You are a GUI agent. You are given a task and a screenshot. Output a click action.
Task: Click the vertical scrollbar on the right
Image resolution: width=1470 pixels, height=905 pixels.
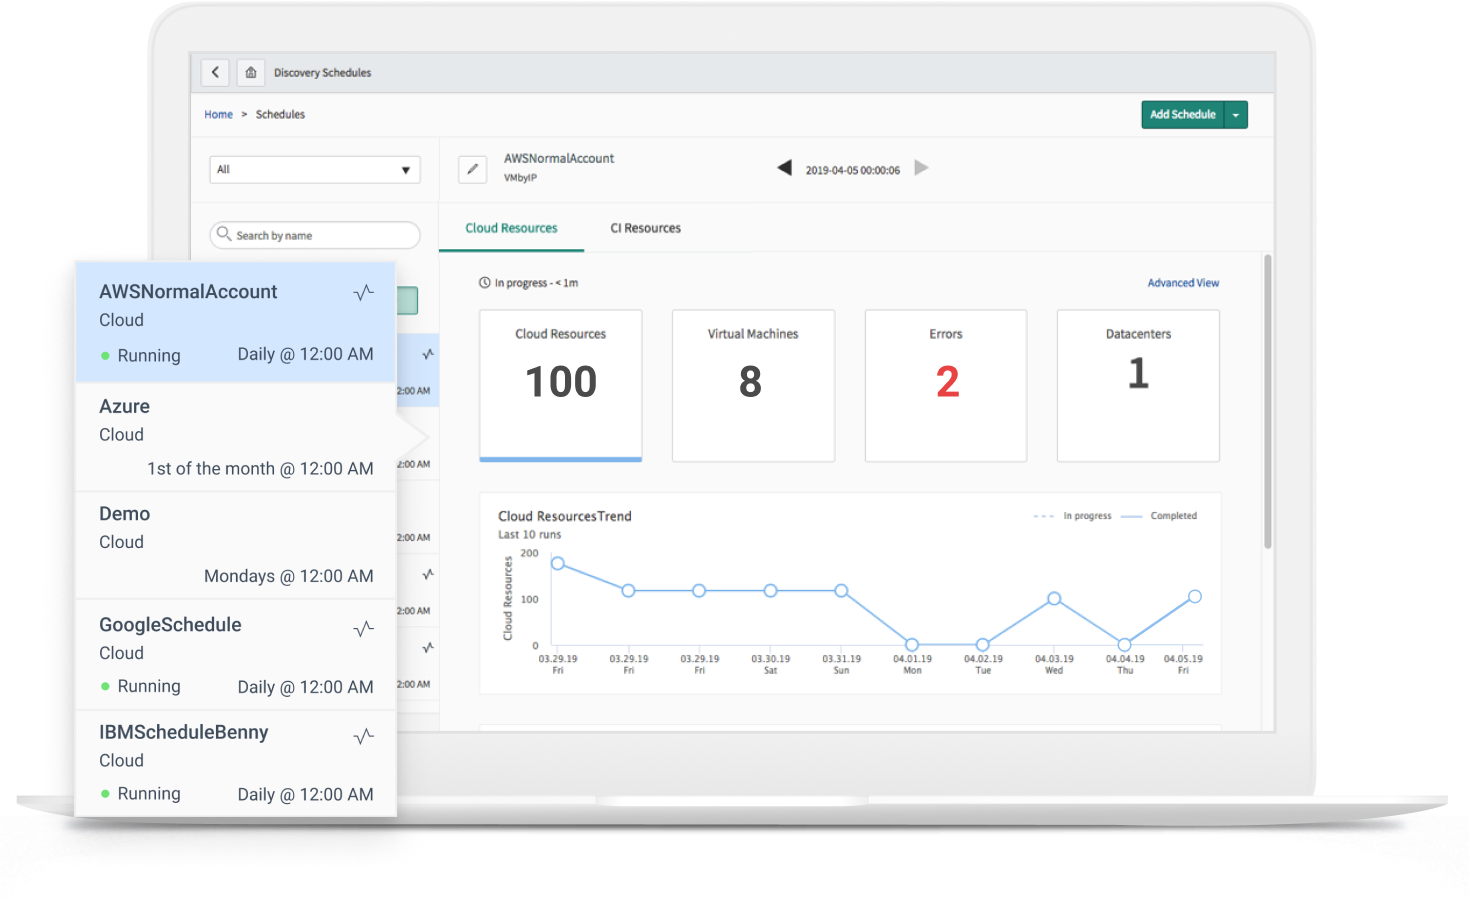1267,400
